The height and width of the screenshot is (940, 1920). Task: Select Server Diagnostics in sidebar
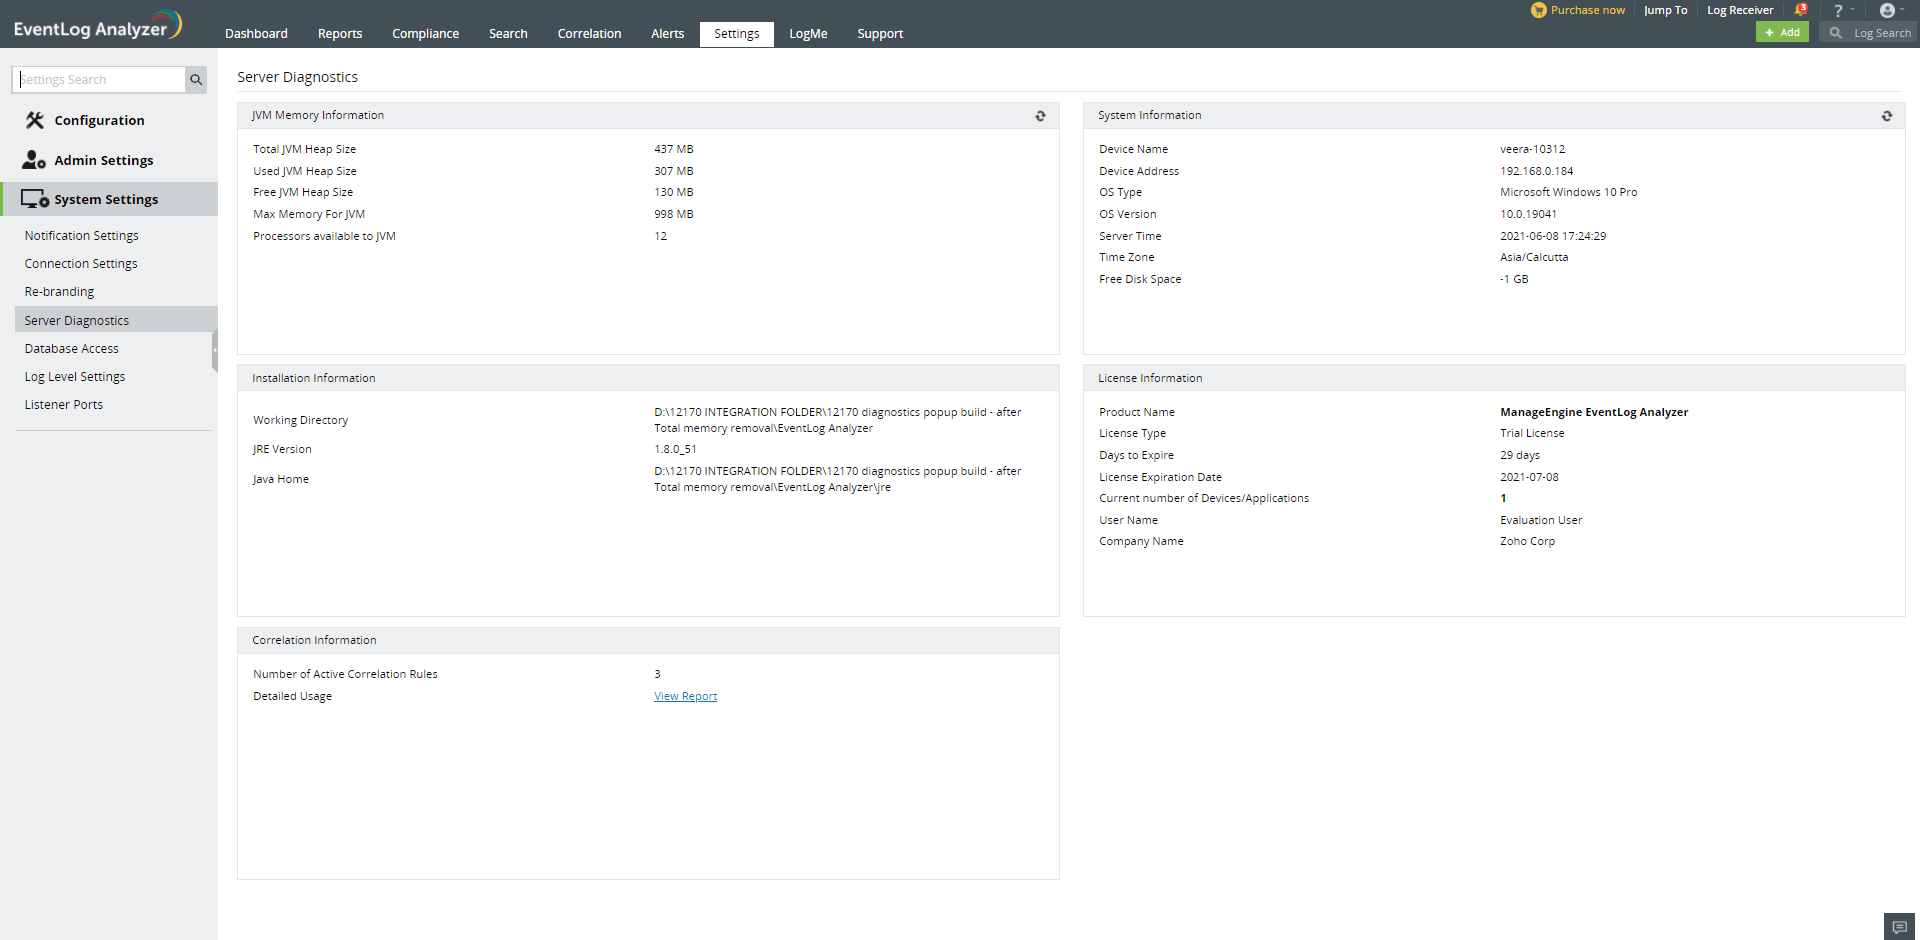pos(116,320)
